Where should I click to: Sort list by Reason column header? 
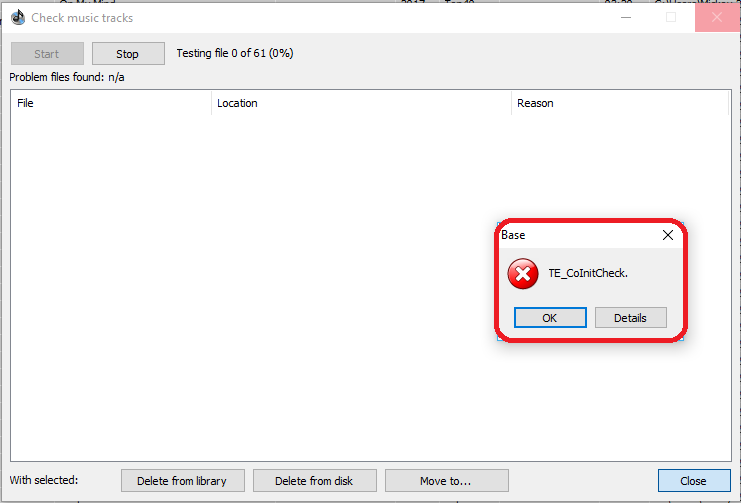pos(620,103)
